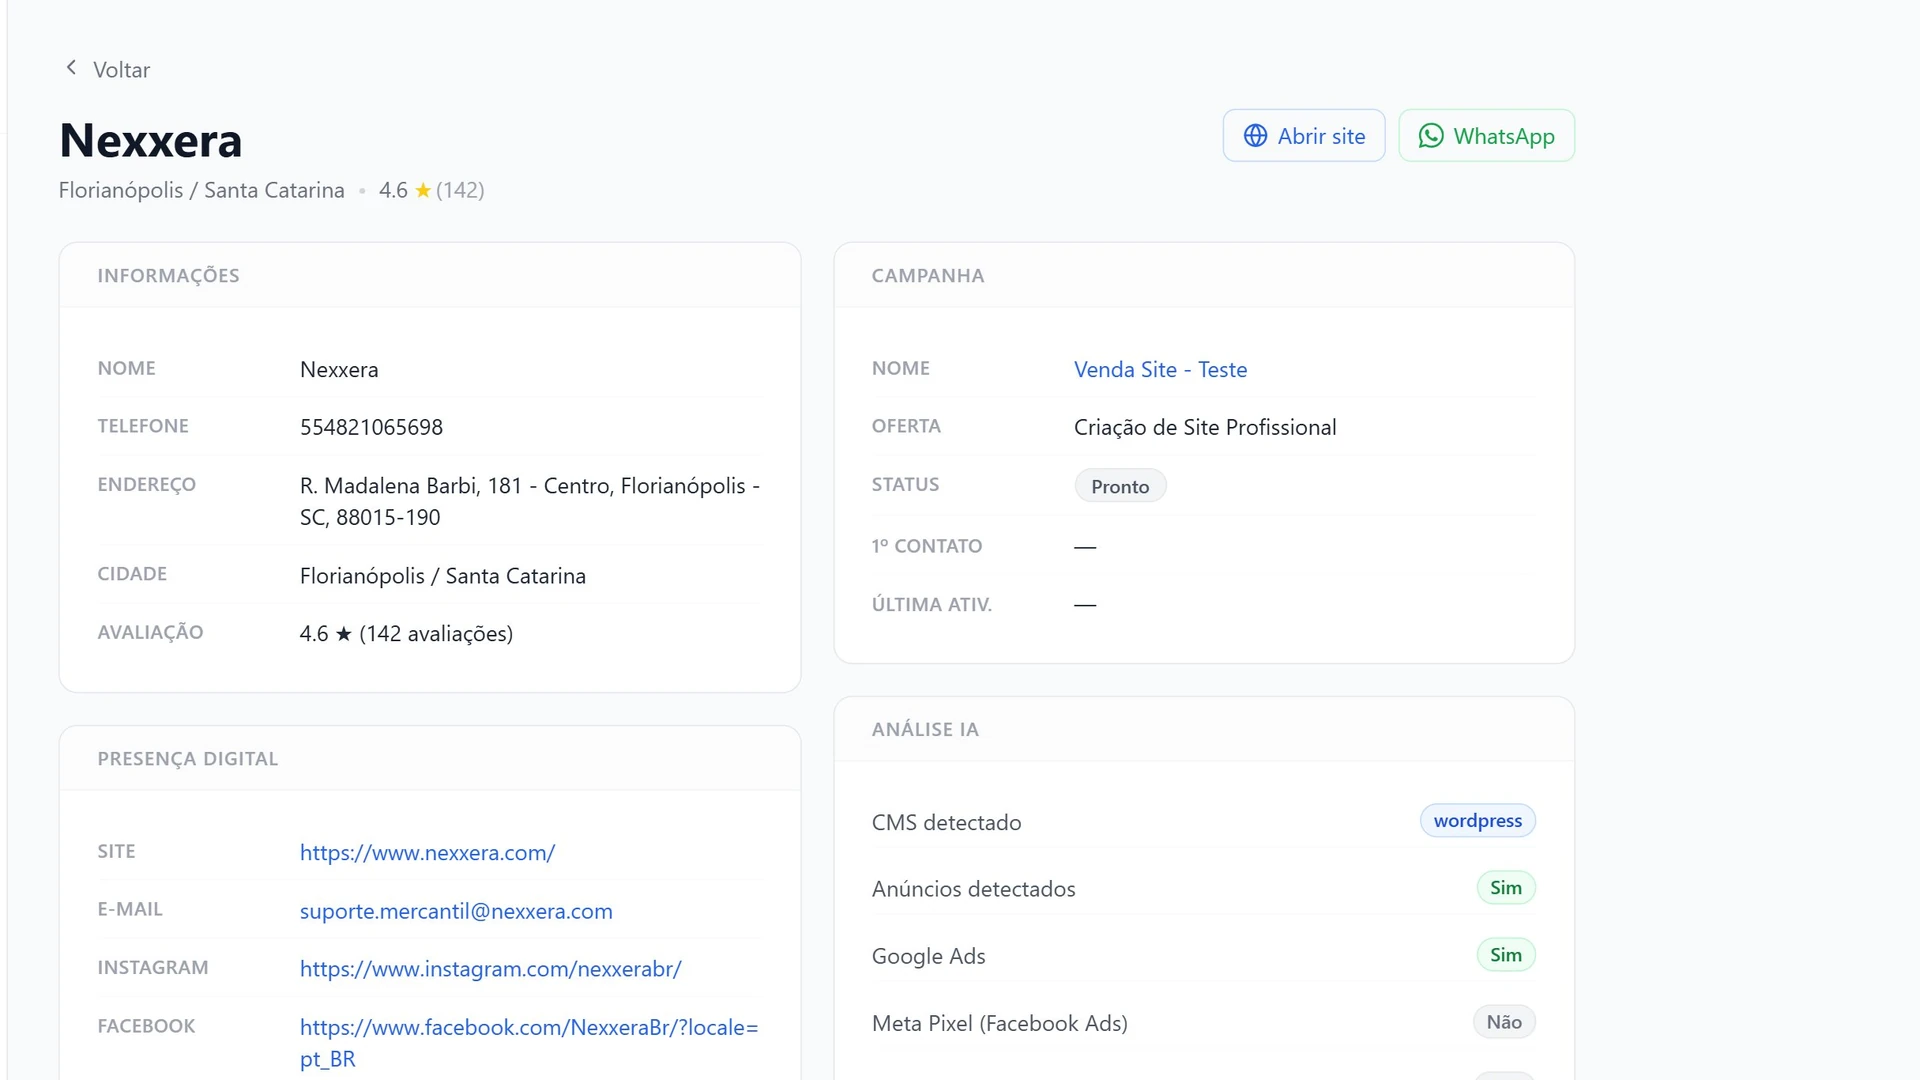This screenshot has height=1080, width=1920.
Task: Open the site with Abrir site button
Action: (x=1304, y=136)
